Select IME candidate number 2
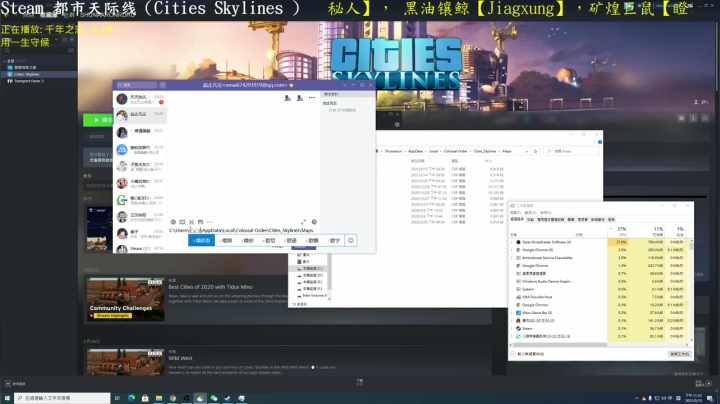Image resolution: width=720 pixels, height=404 pixels. click(x=226, y=241)
